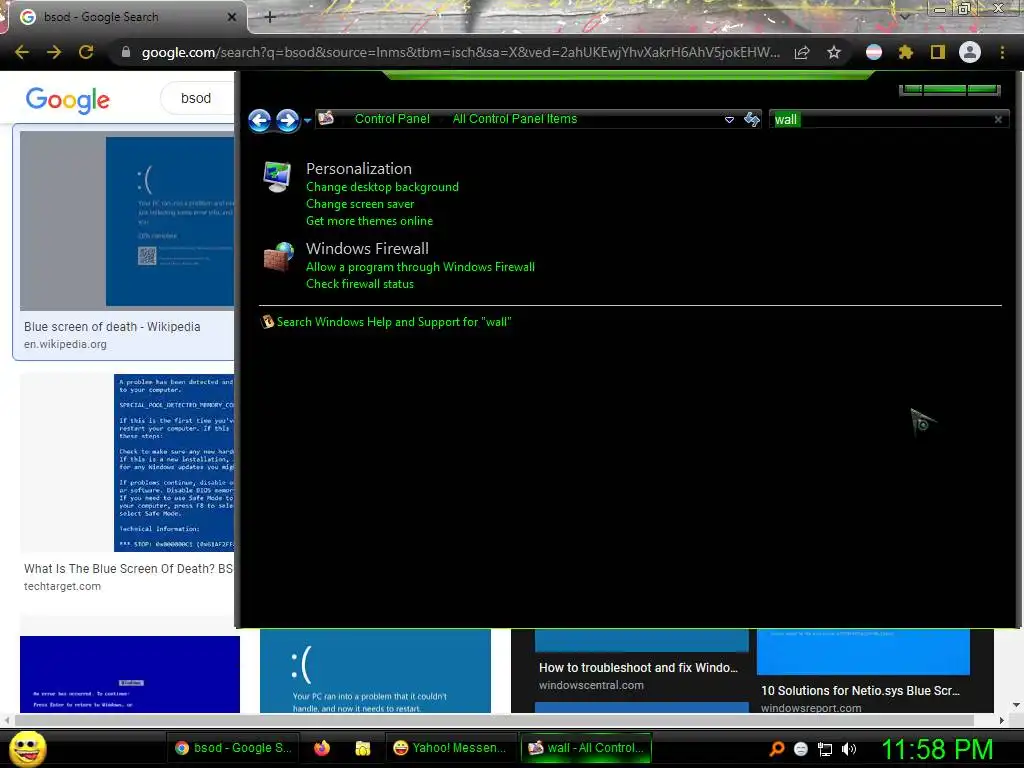This screenshot has width=1024, height=768.
Task: Expand address bar history dropdown
Action: [729, 120]
